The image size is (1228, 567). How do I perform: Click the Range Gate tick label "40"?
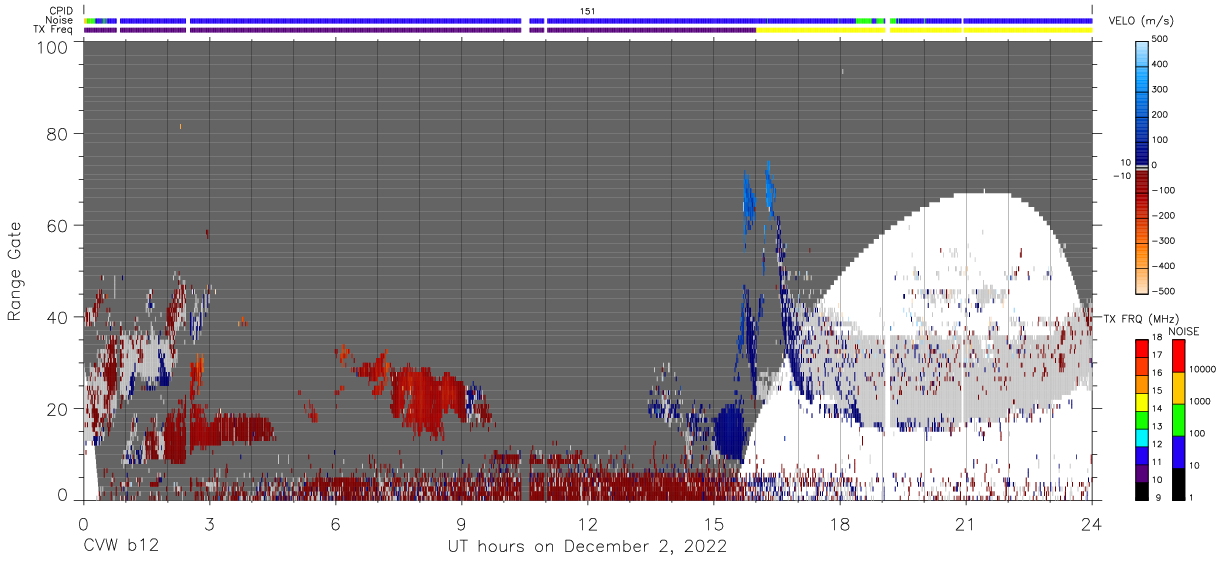57,317
